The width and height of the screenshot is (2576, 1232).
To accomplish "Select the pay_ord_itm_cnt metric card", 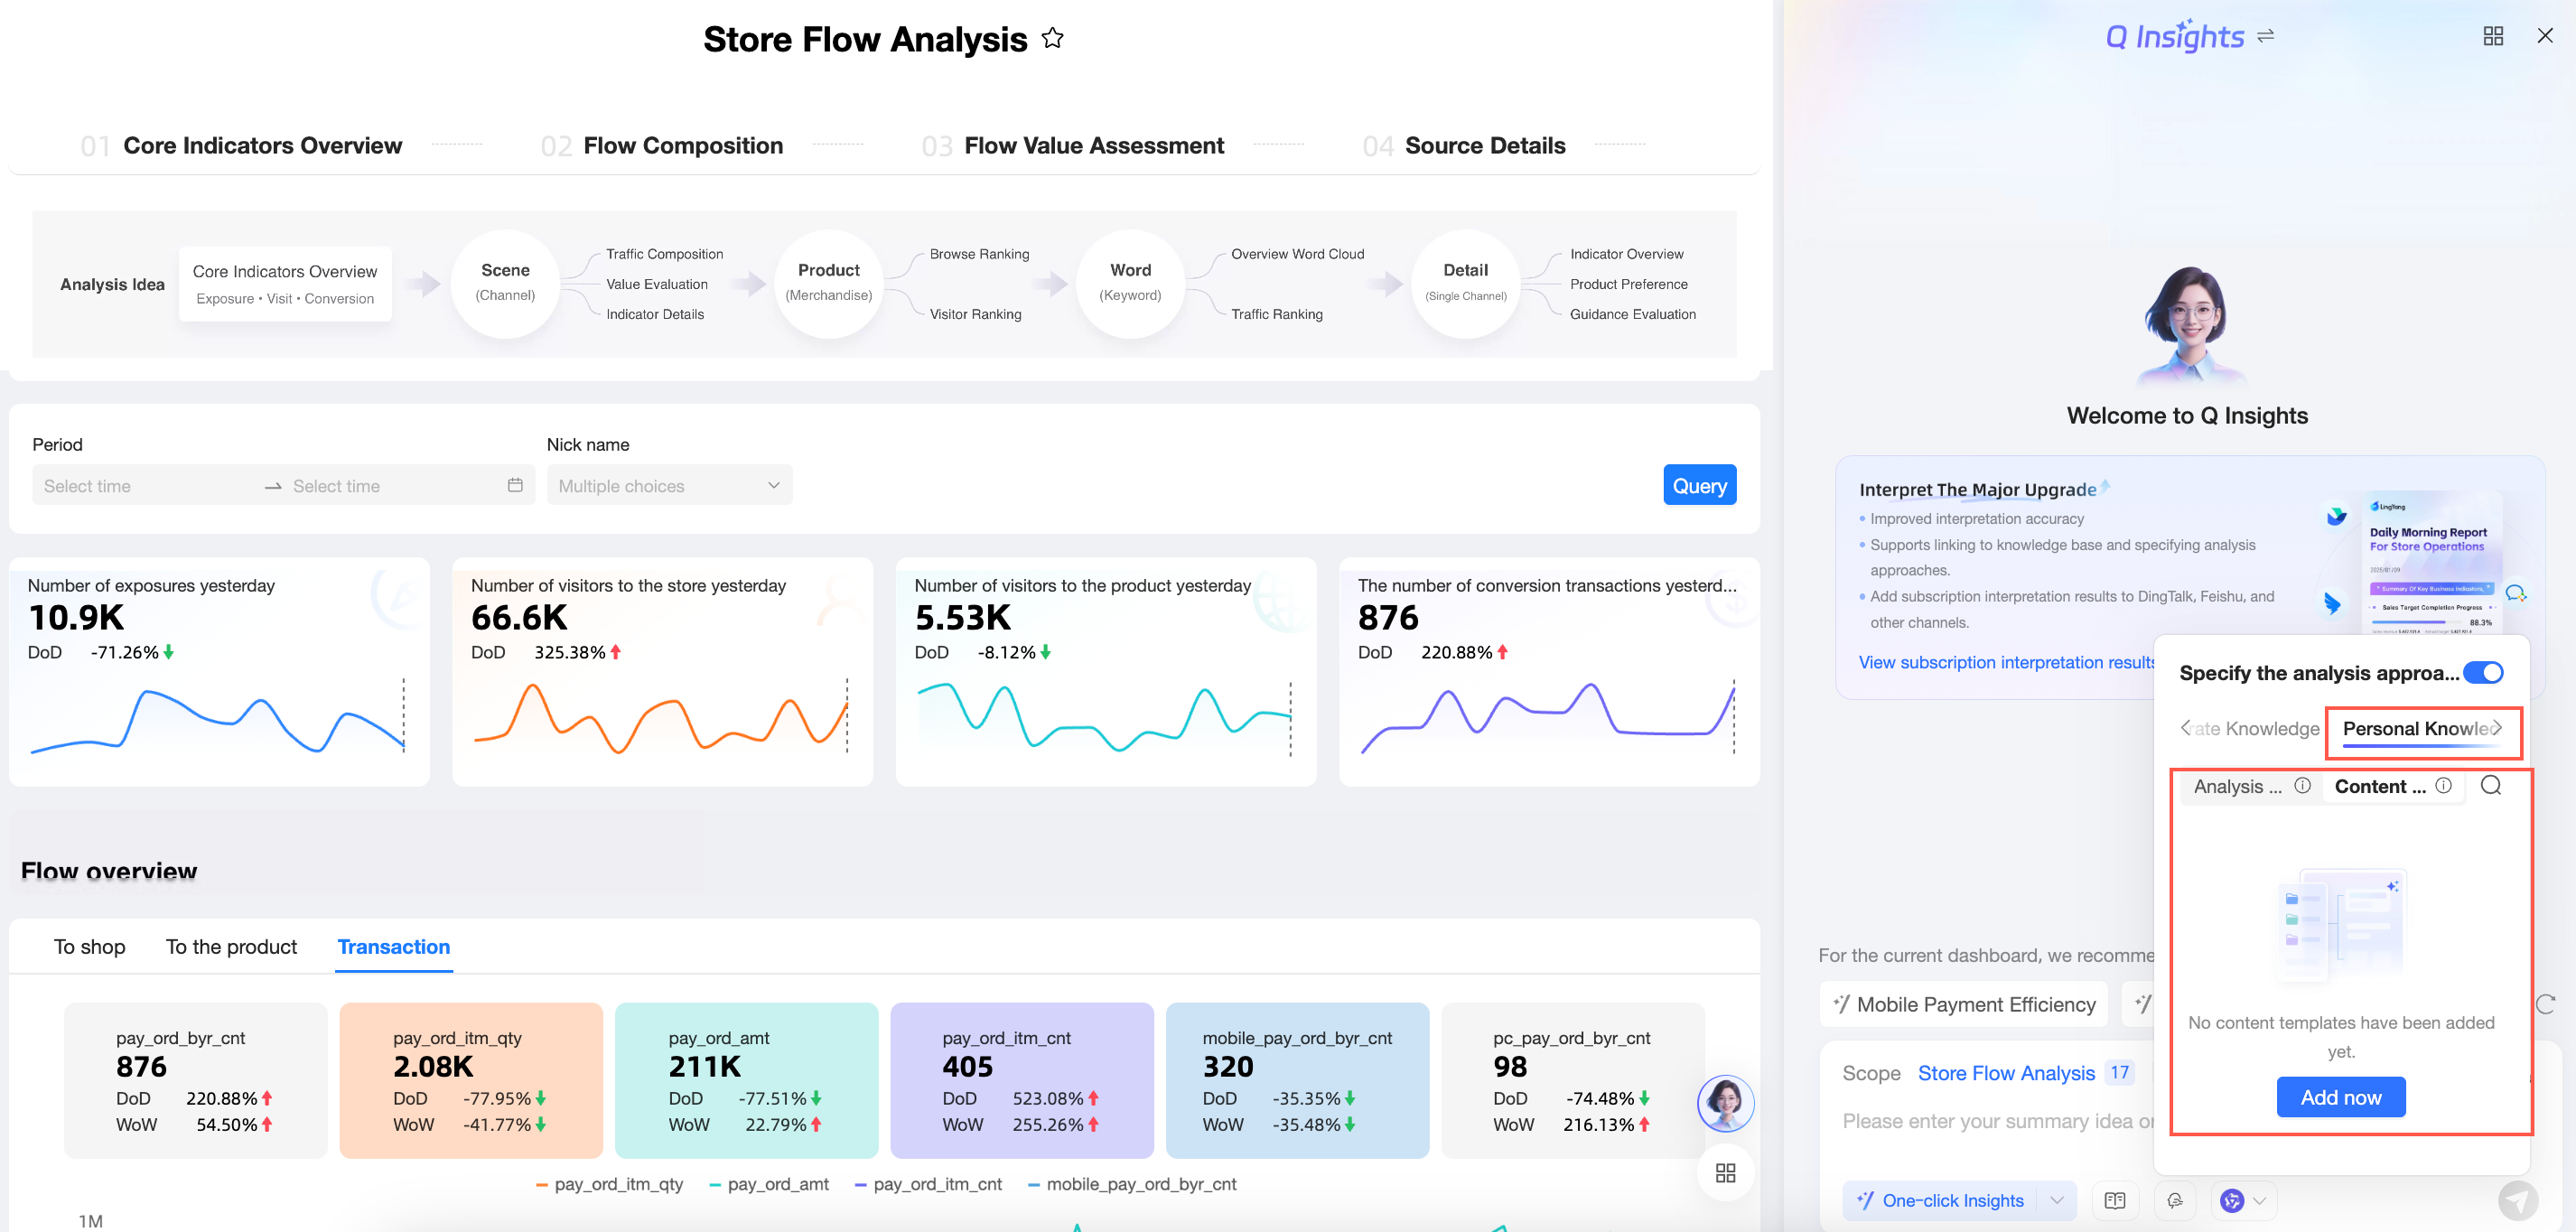I will tap(1022, 1080).
